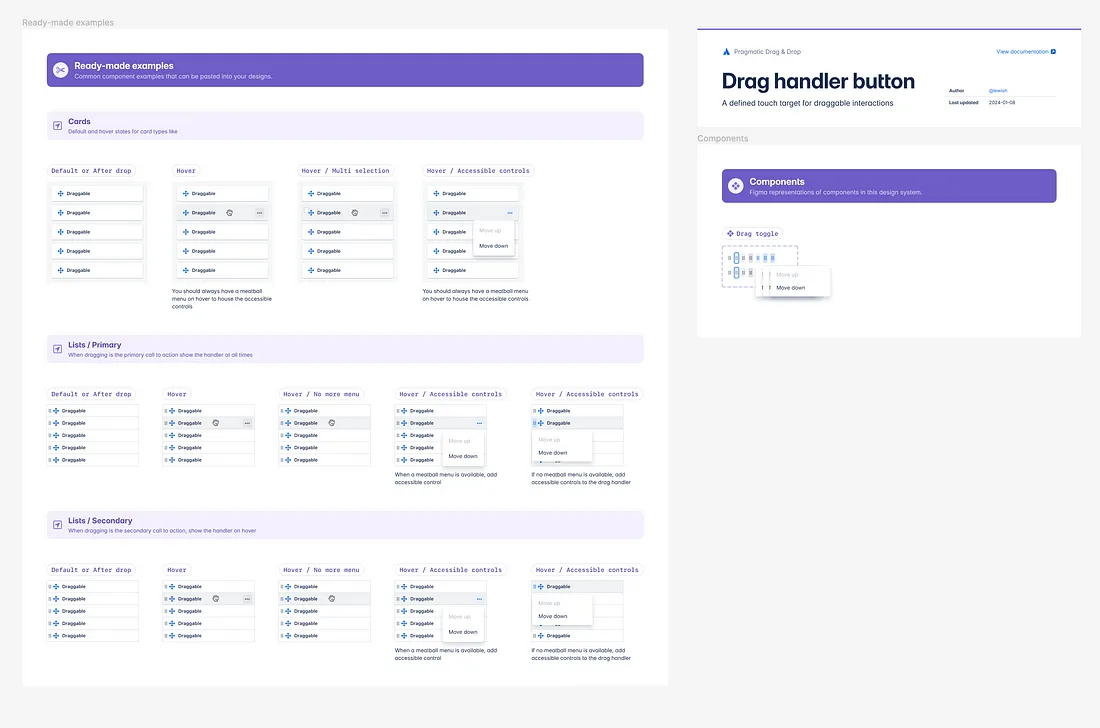
Task: Click blue meatball button in Cards Accessible controls
Action: [x=509, y=213]
